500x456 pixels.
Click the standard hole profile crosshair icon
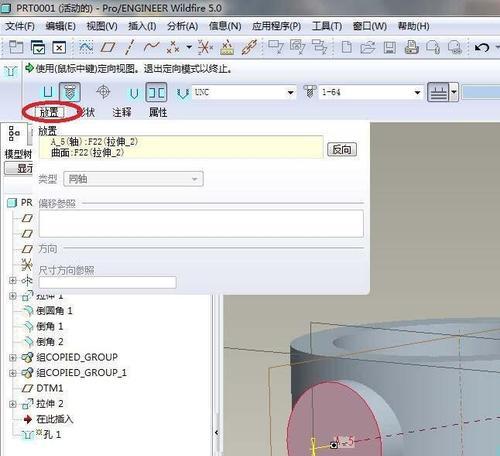tap(103, 92)
